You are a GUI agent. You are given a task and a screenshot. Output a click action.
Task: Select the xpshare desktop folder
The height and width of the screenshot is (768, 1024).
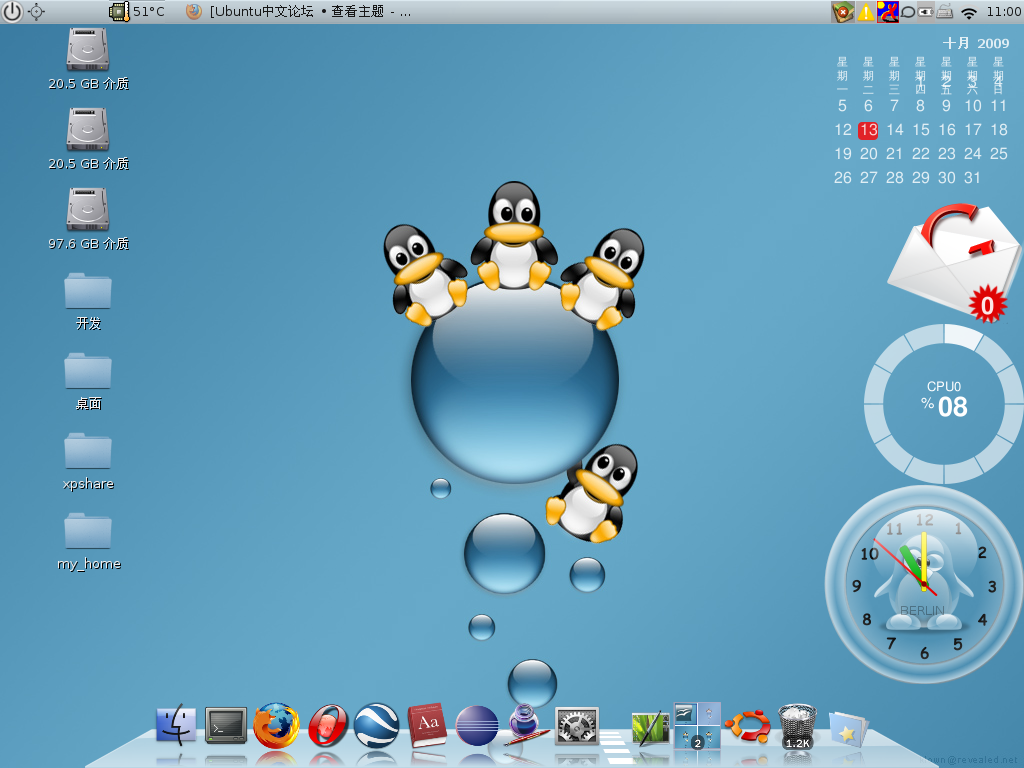pos(88,462)
